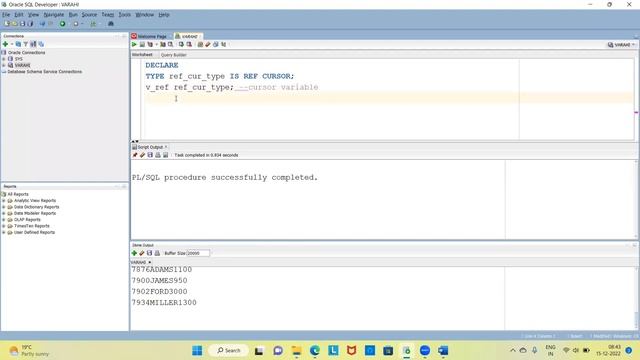Image resolution: width=640 pixels, height=360 pixels.
Task: Expand the VARAHI connection node
Action: click(x=4, y=65)
